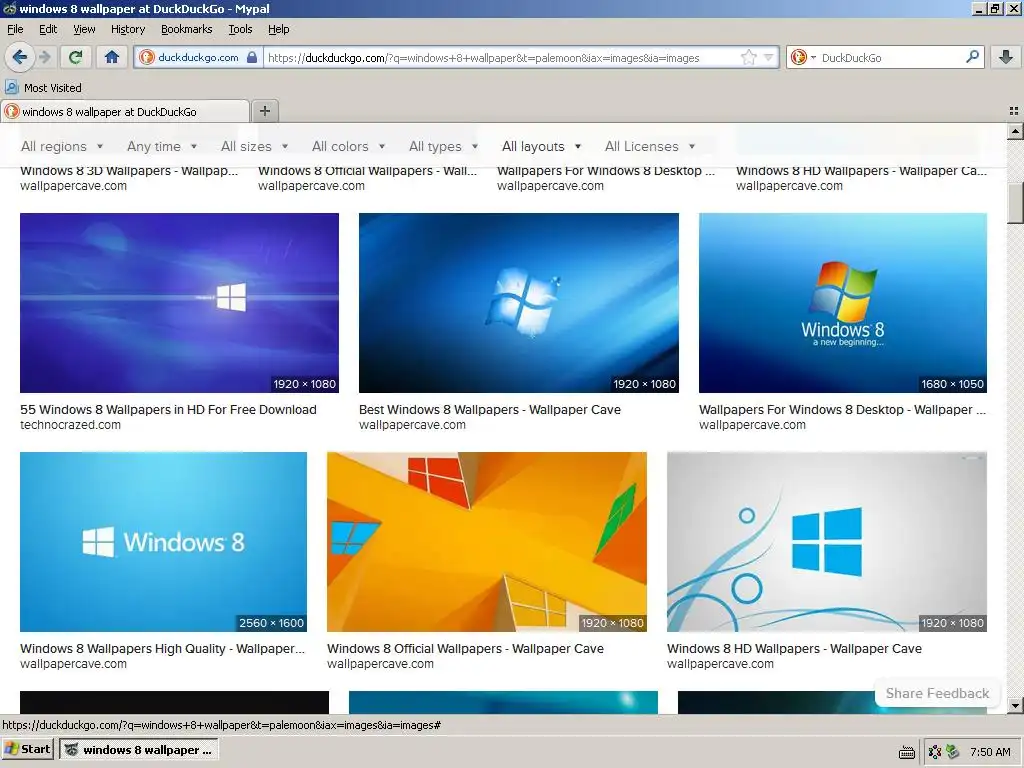Expand the Any time filter
Screen dimensions: 1024x768
coord(162,146)
